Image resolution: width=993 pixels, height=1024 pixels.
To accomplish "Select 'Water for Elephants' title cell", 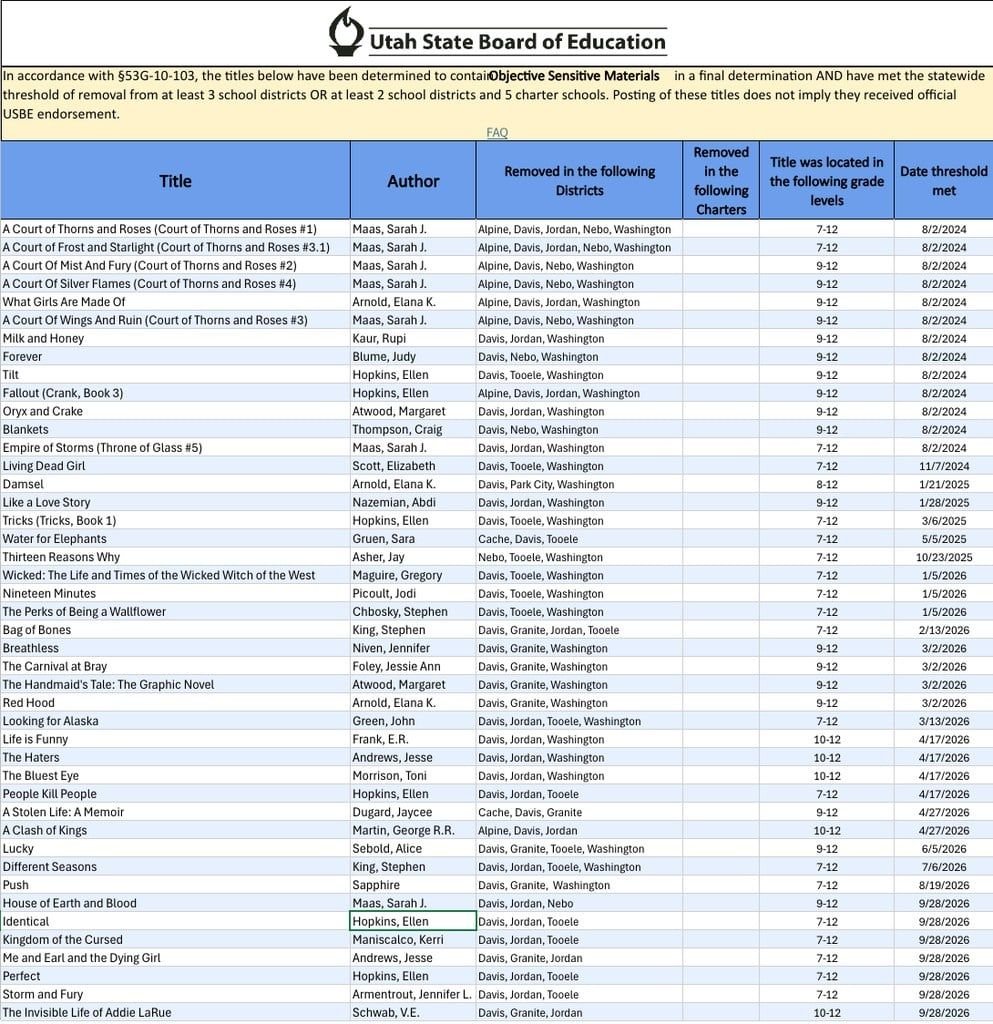I will pyautogui.click(x=175, y=540).
